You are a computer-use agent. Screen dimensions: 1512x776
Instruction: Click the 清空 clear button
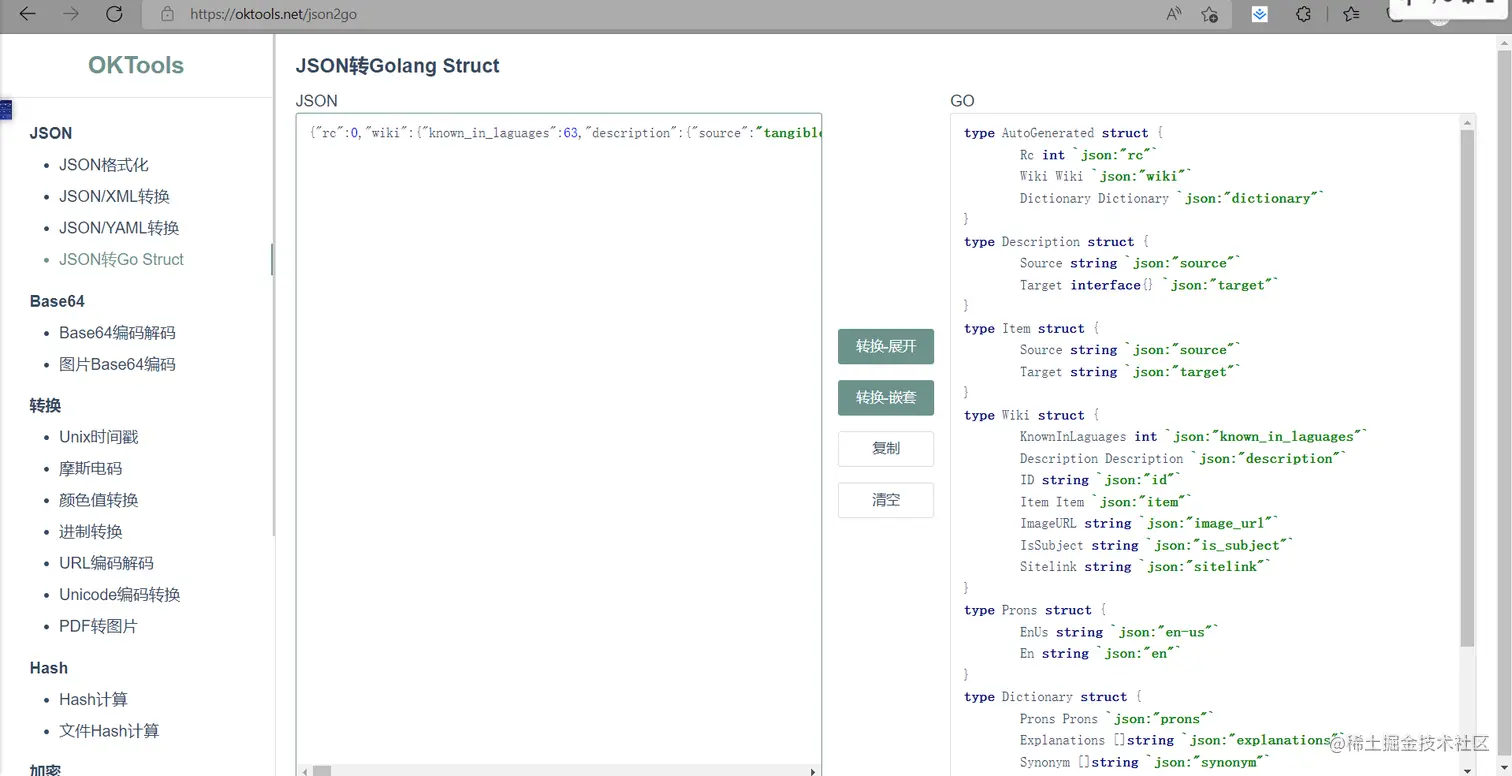point(886,500)
